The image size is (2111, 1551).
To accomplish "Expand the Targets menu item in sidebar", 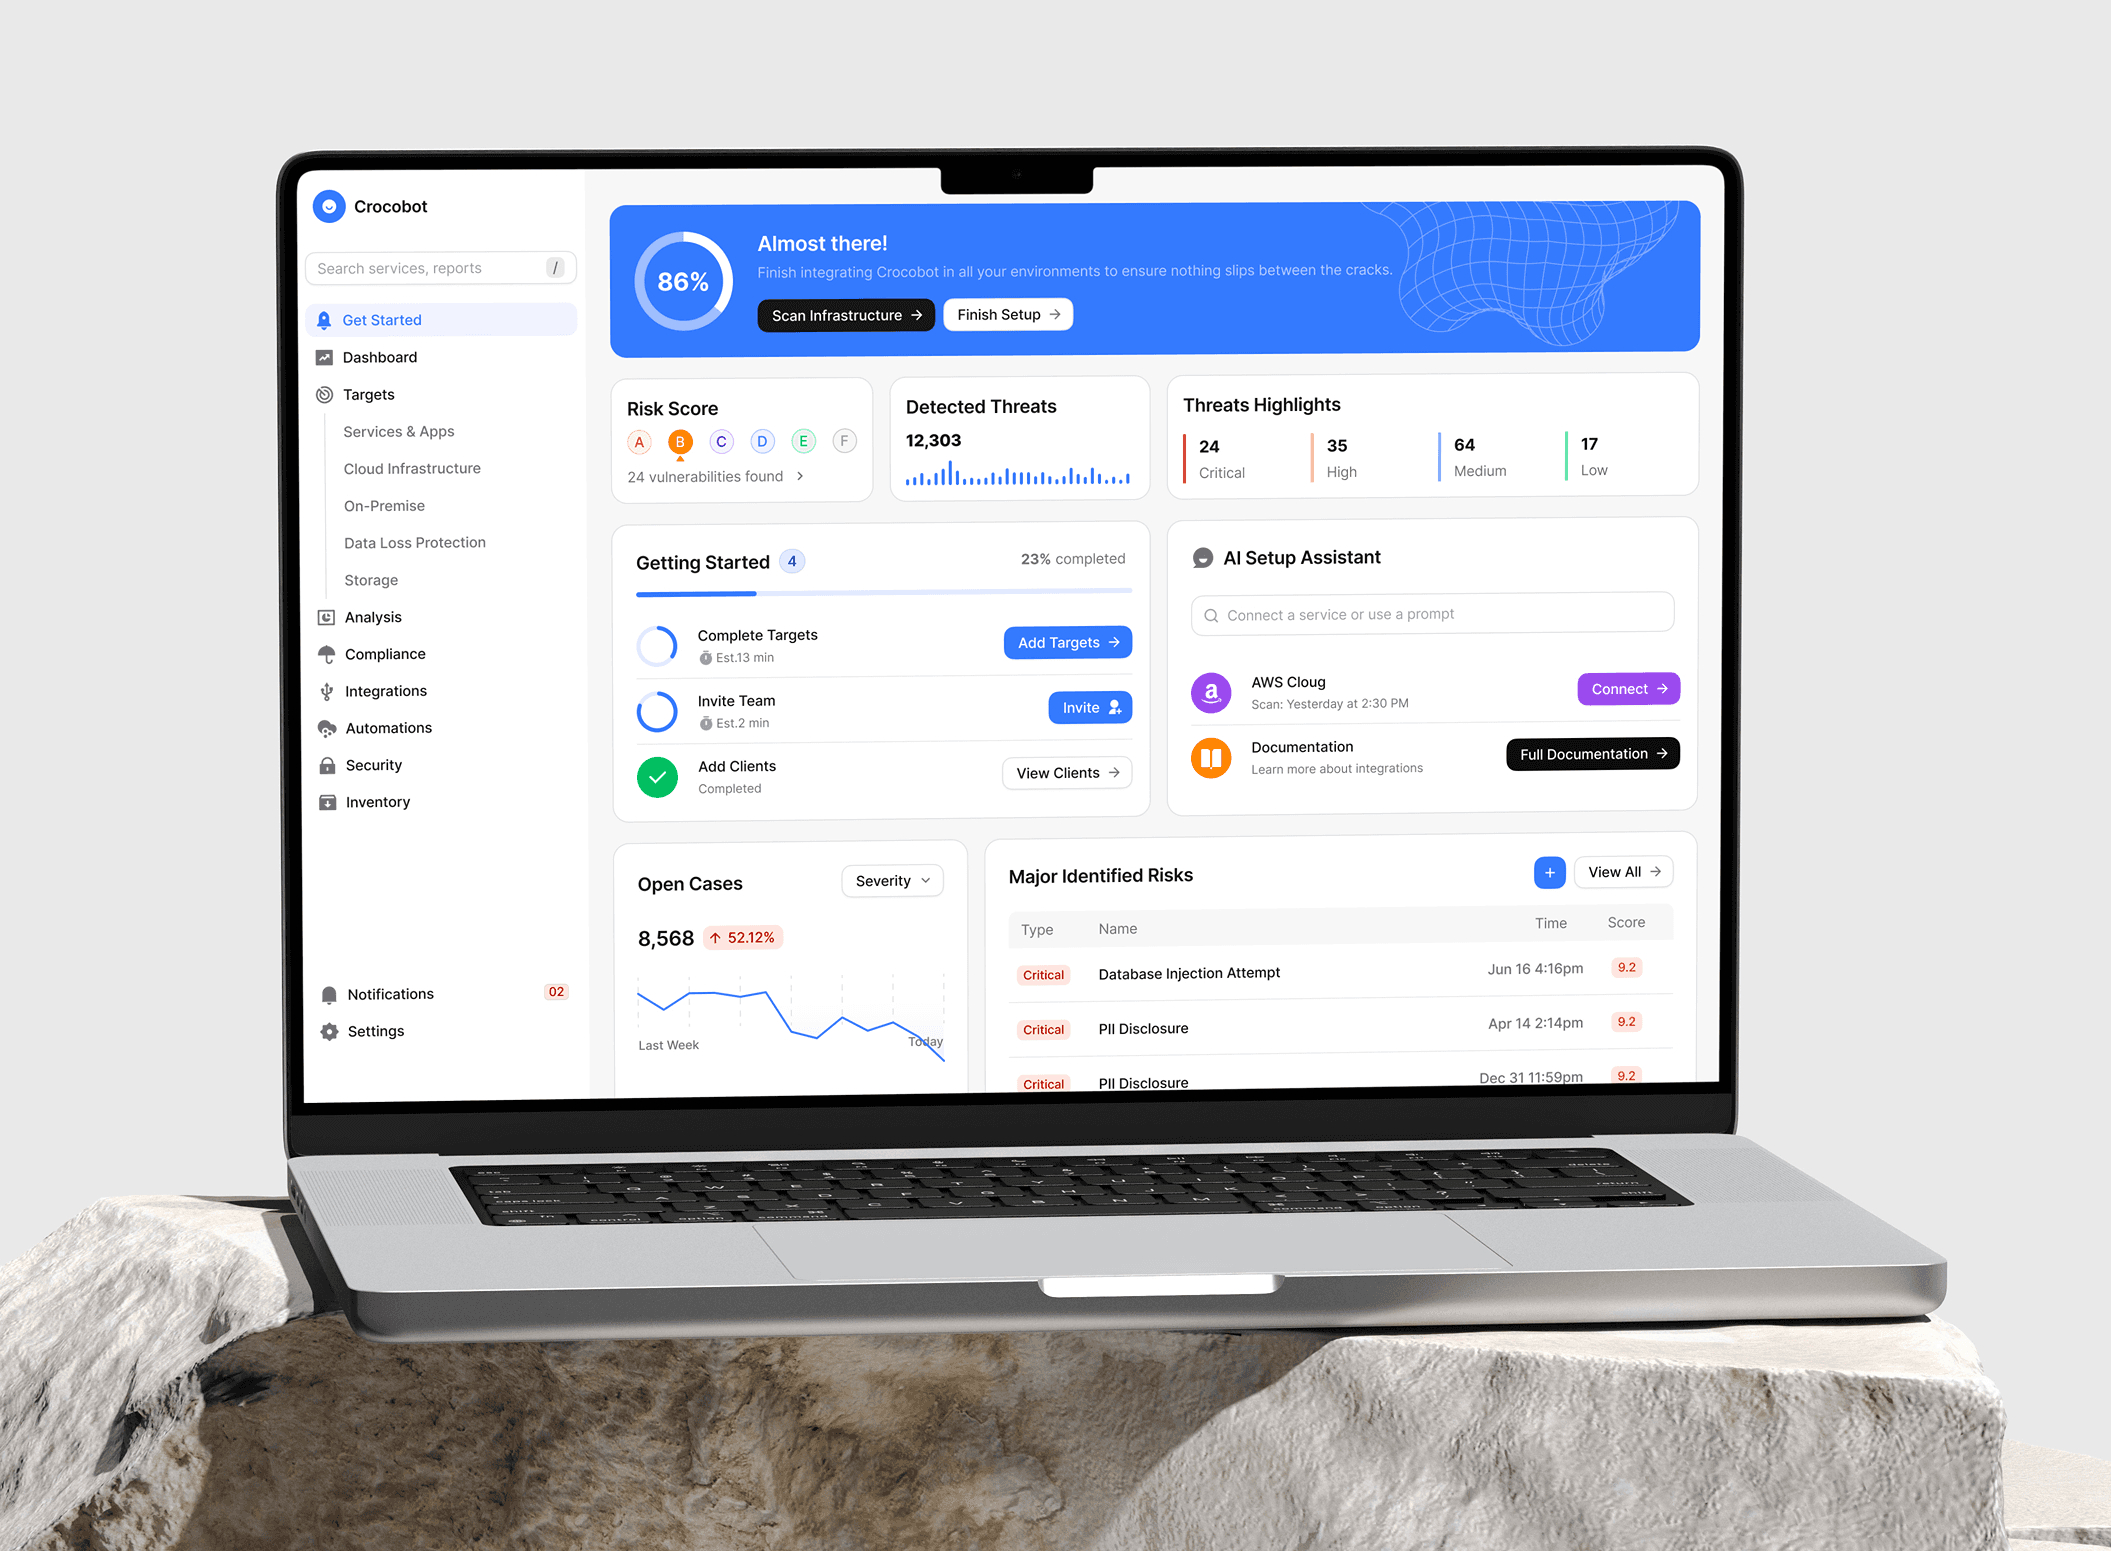I will click(x=367, y=395).
